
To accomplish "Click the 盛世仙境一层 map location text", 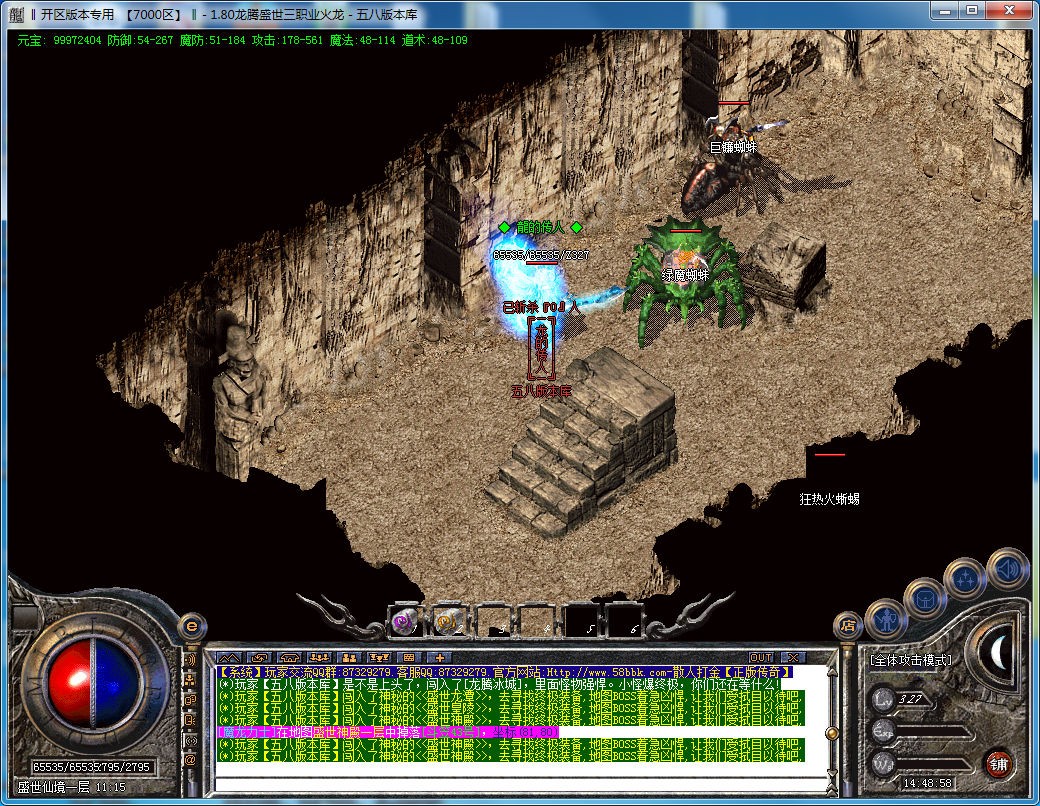I will (x=54, y=787).
